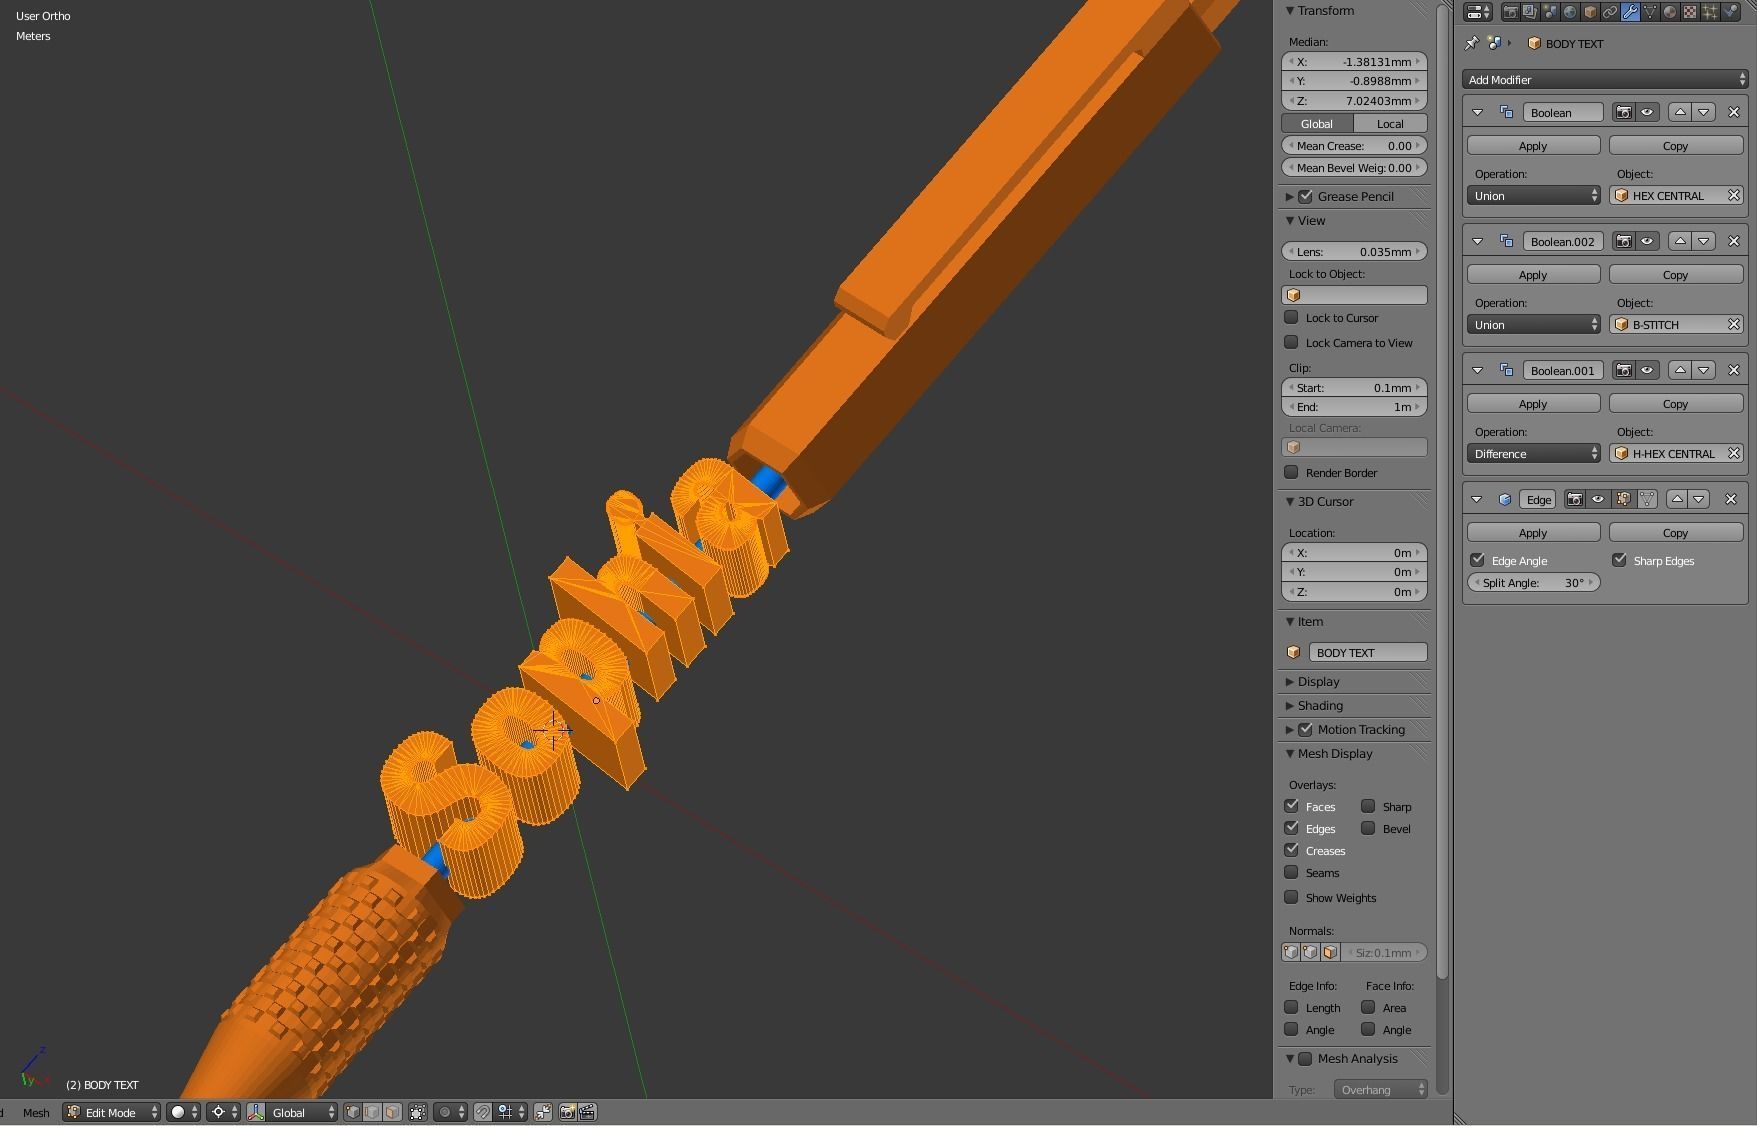Toggle render visibility of Boolean.002
The height and width of the screenshot is (1126, 1757).
tap(1624, 241)
